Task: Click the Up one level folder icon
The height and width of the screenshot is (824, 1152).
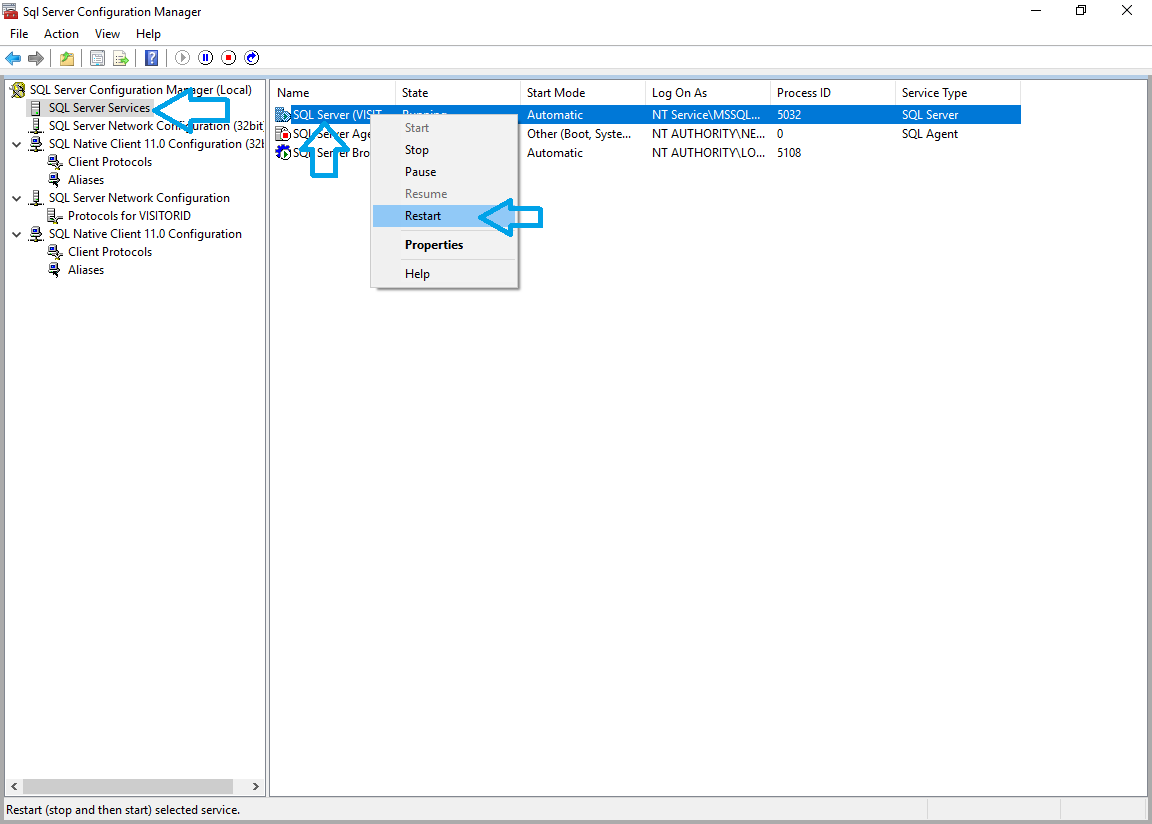Action: tap(67, 58)
